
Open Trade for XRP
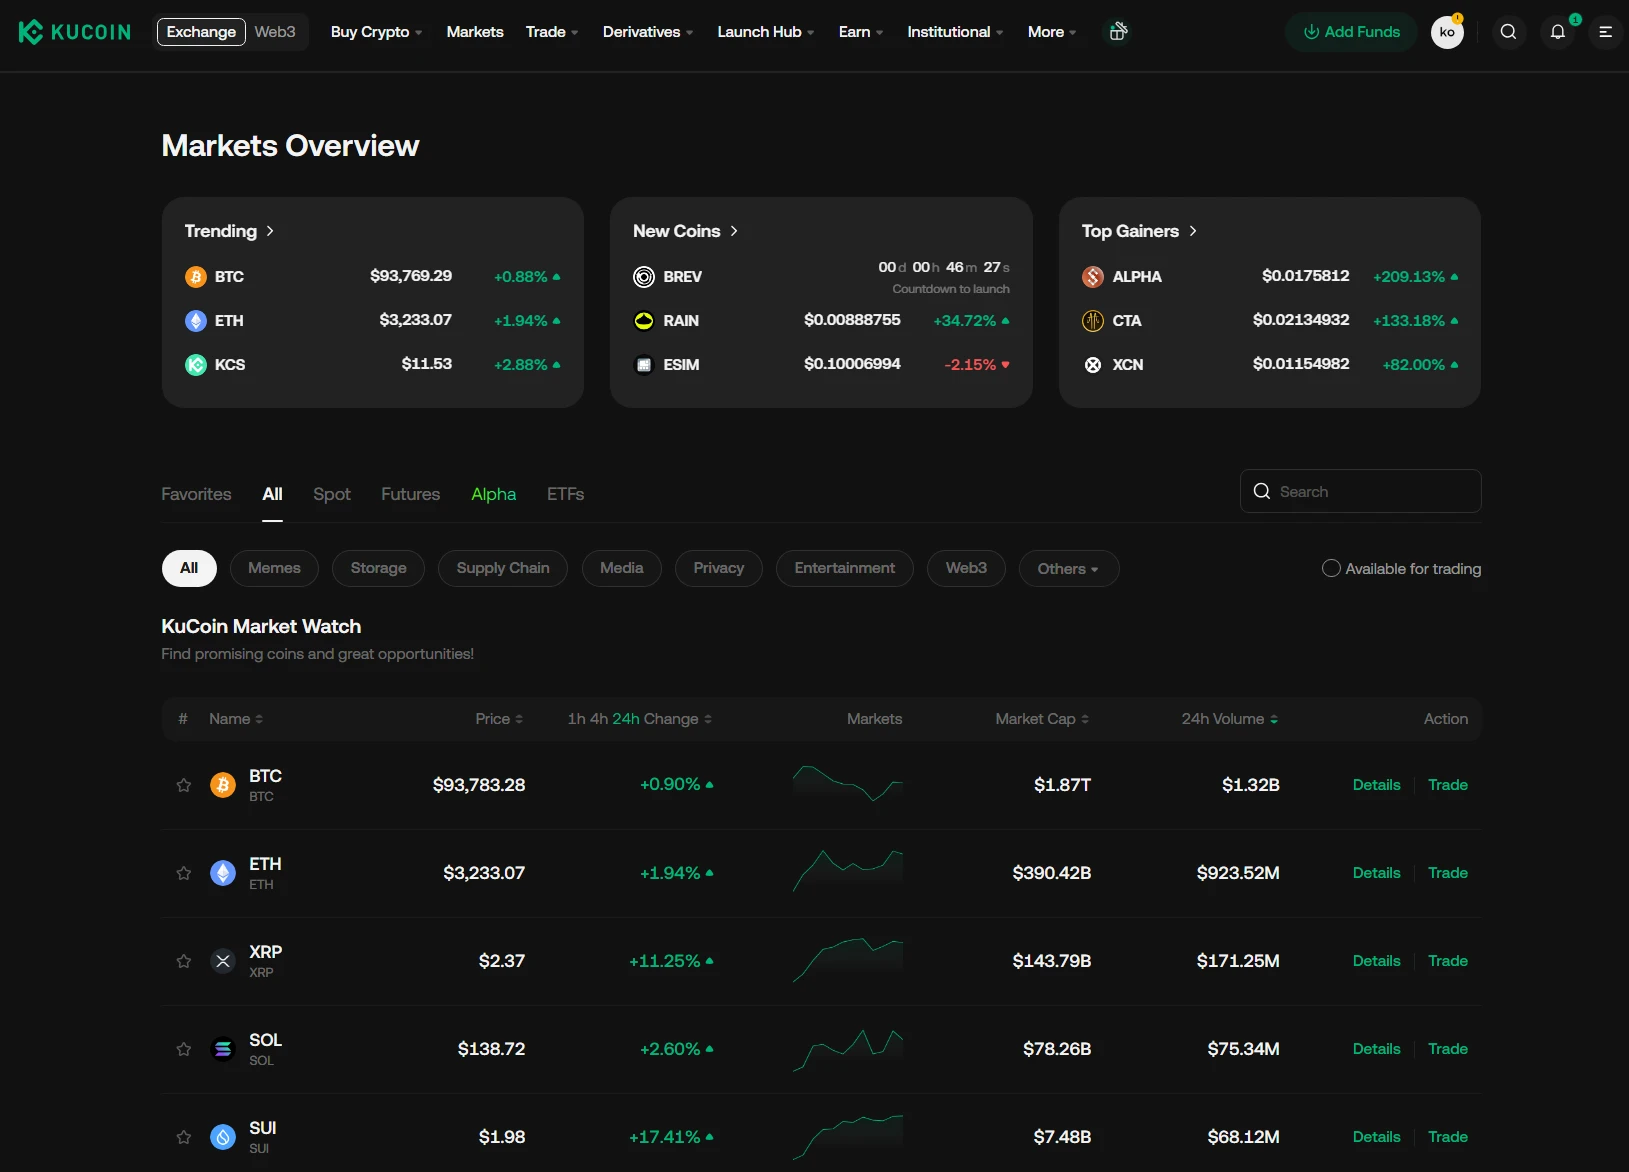[x=1448, y=961]
